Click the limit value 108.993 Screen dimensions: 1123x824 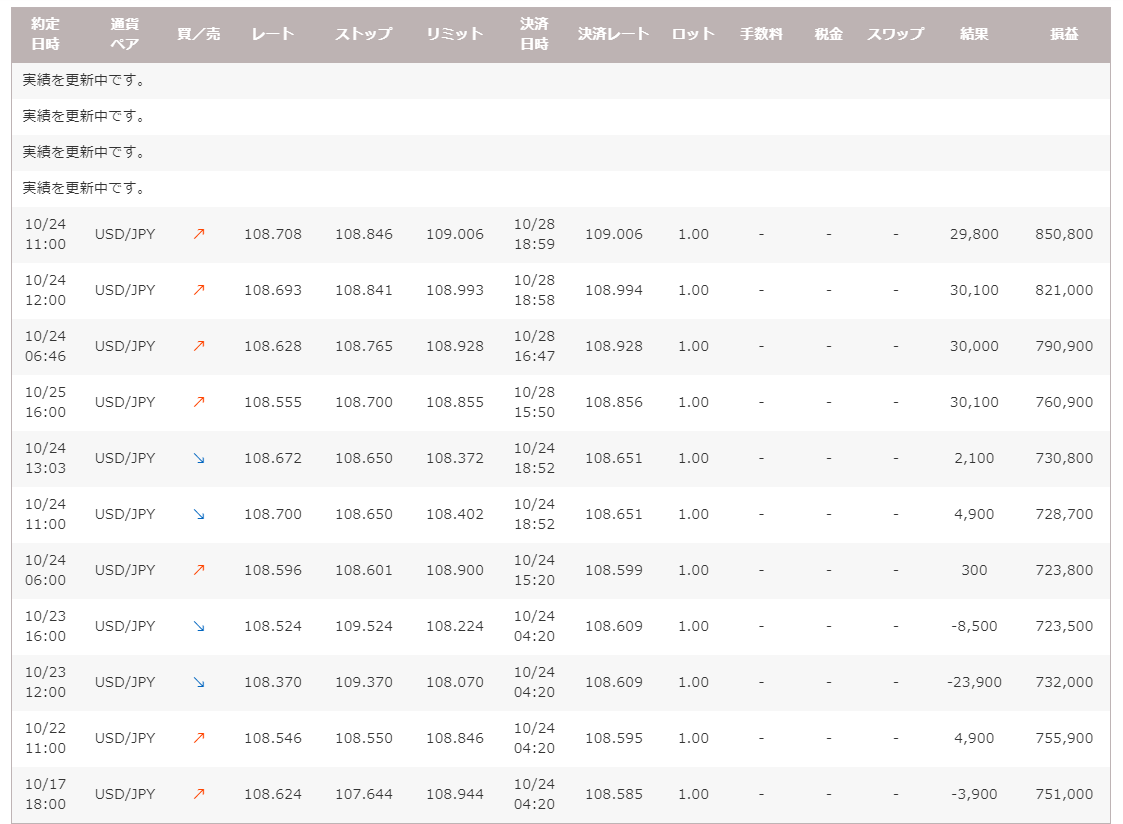click(x=455, y=290)
